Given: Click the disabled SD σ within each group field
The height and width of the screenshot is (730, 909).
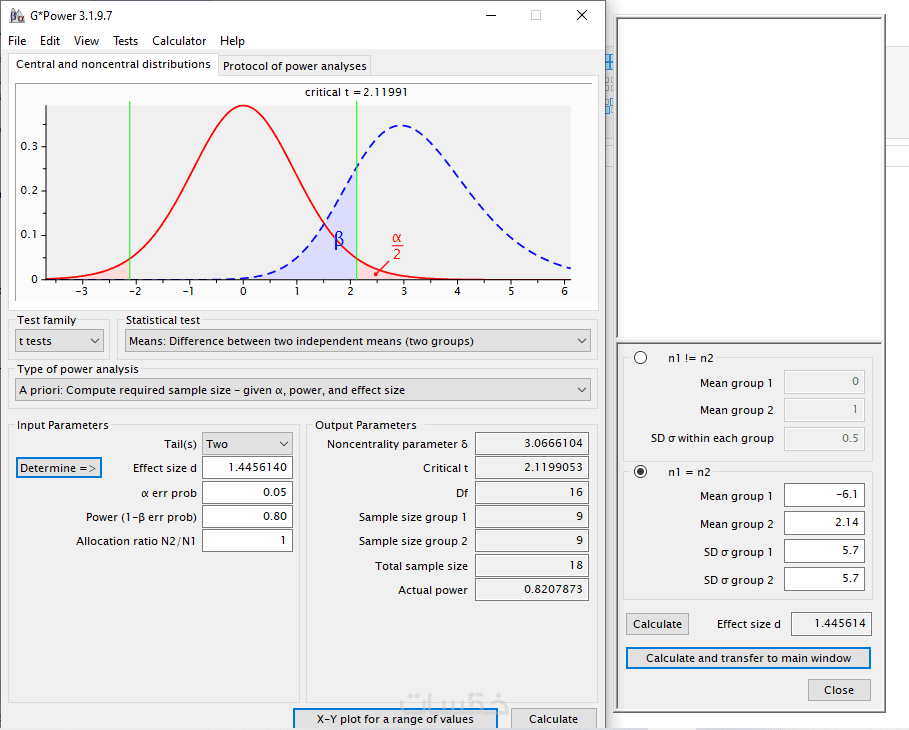Looking at the screenshot, I should (824, 438).
